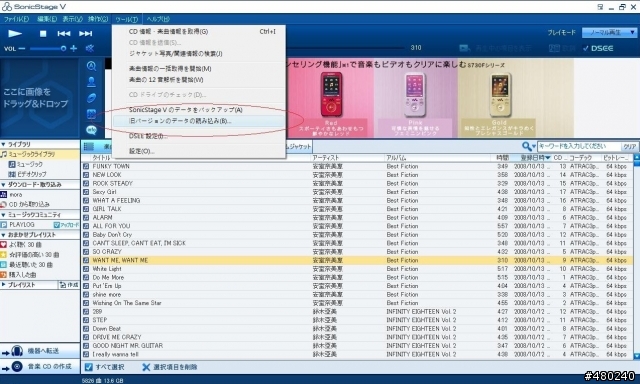Sort by the 登録日時 column header

click(535, 158)
